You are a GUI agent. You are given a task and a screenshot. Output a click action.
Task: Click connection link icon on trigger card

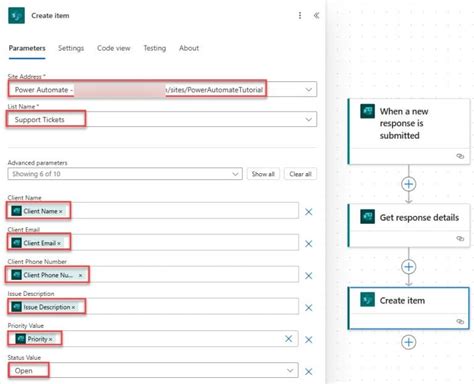(x=460, y=156)
